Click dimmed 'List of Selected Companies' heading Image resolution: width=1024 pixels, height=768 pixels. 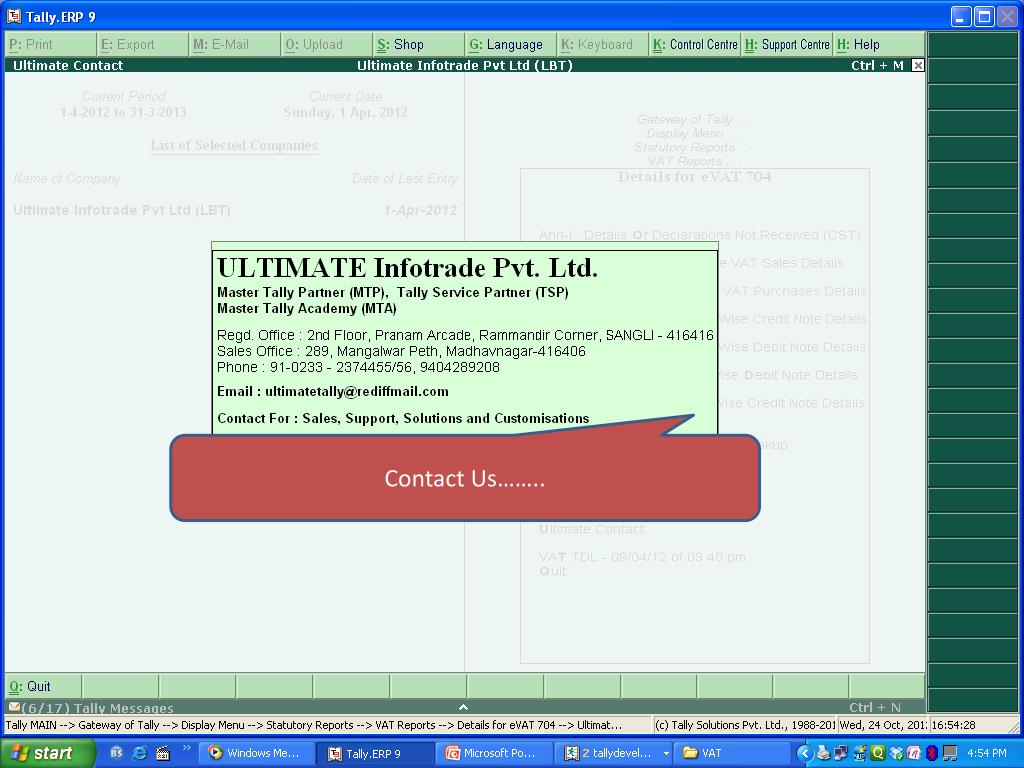click(234, 145)
